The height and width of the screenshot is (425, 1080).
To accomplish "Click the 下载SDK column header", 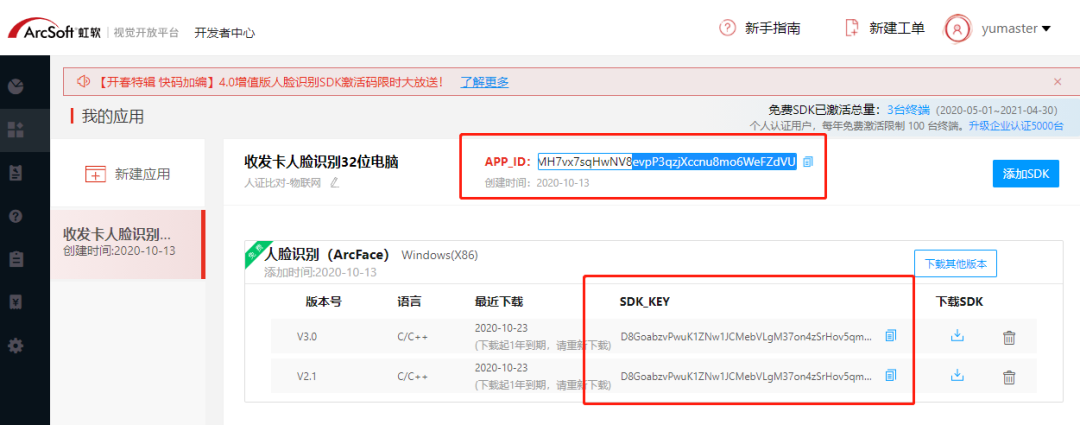I will coord(959,302).
